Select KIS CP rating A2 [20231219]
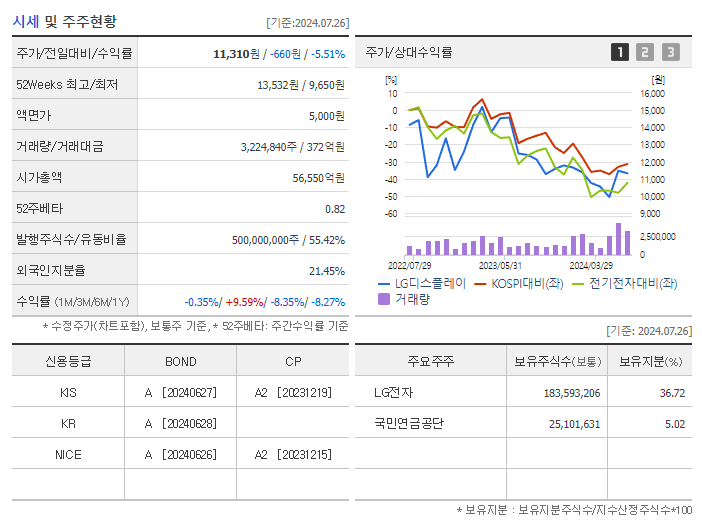 pos(293,393)
